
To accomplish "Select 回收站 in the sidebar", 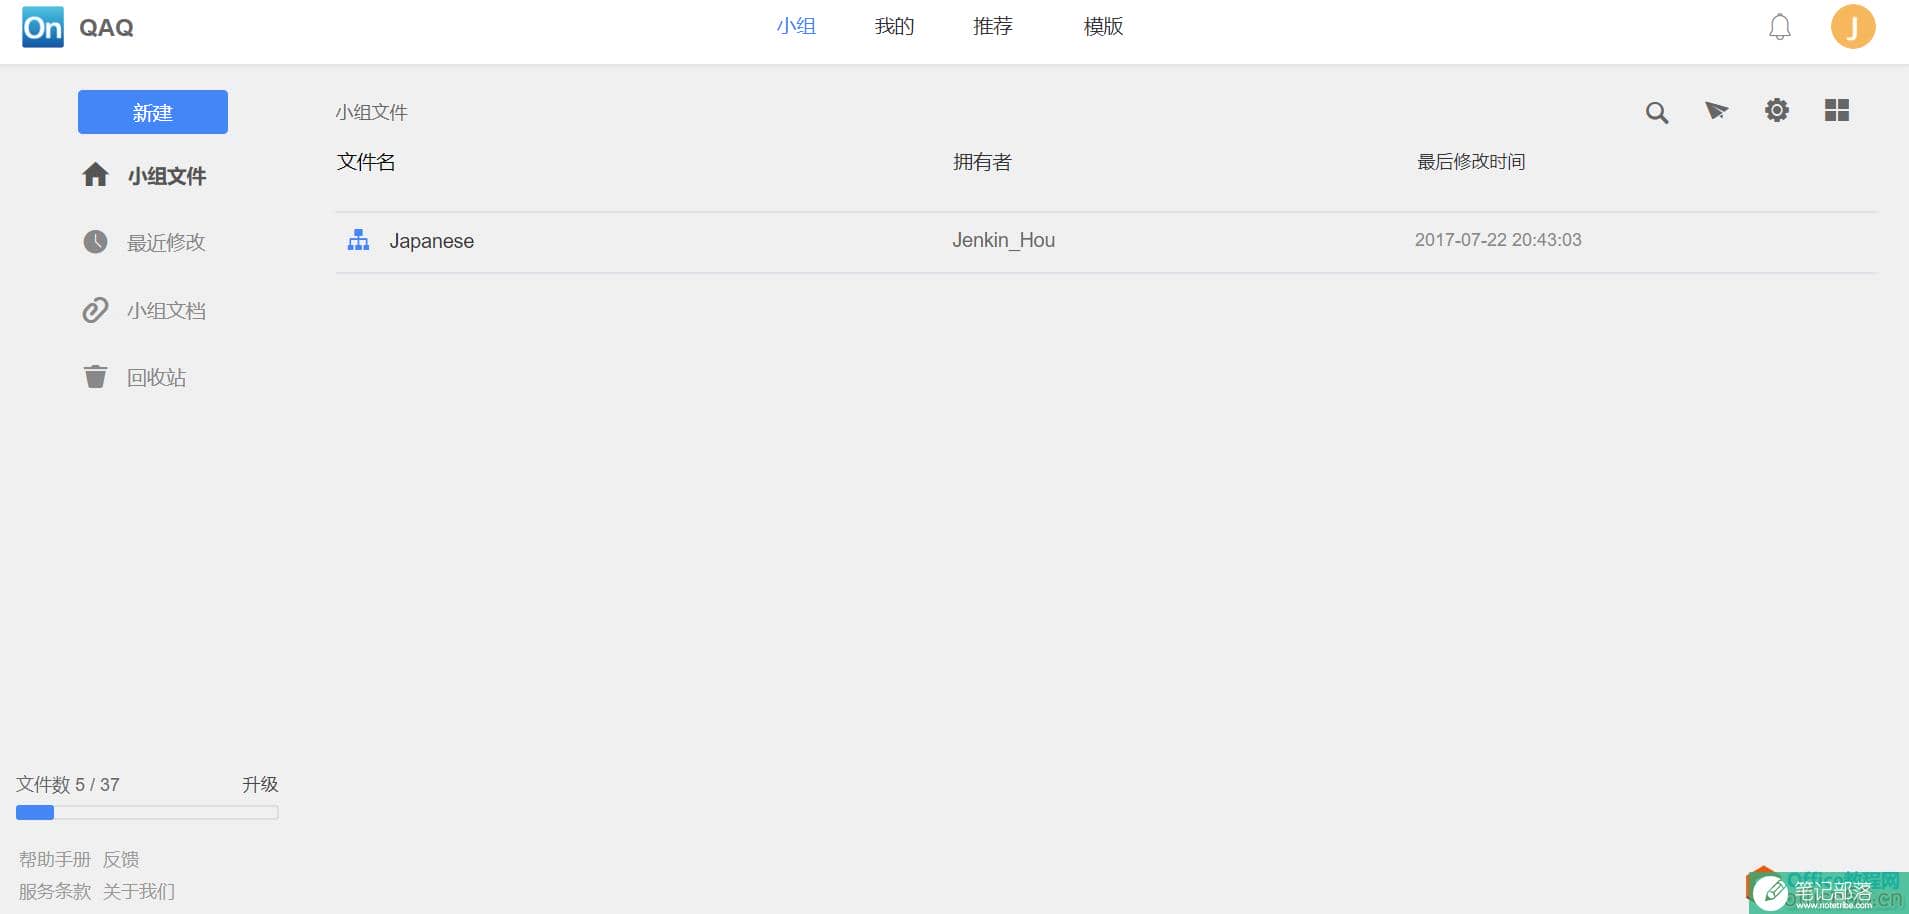I will (x=156, y=378).
